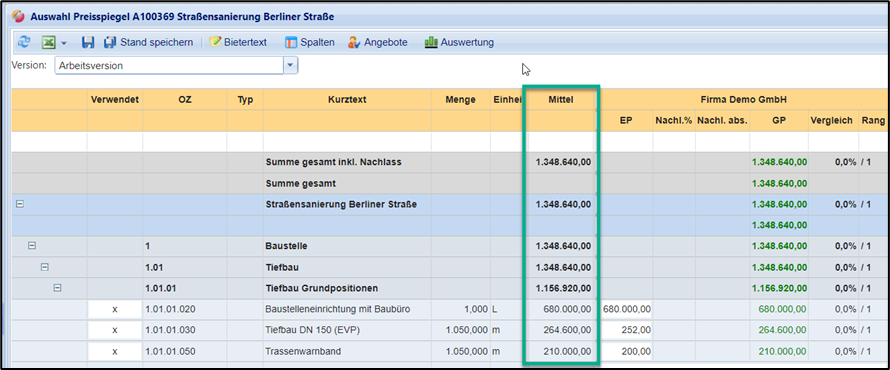Open the Bietertext editor
Viewport: 890px width, 370px height.
238,42
